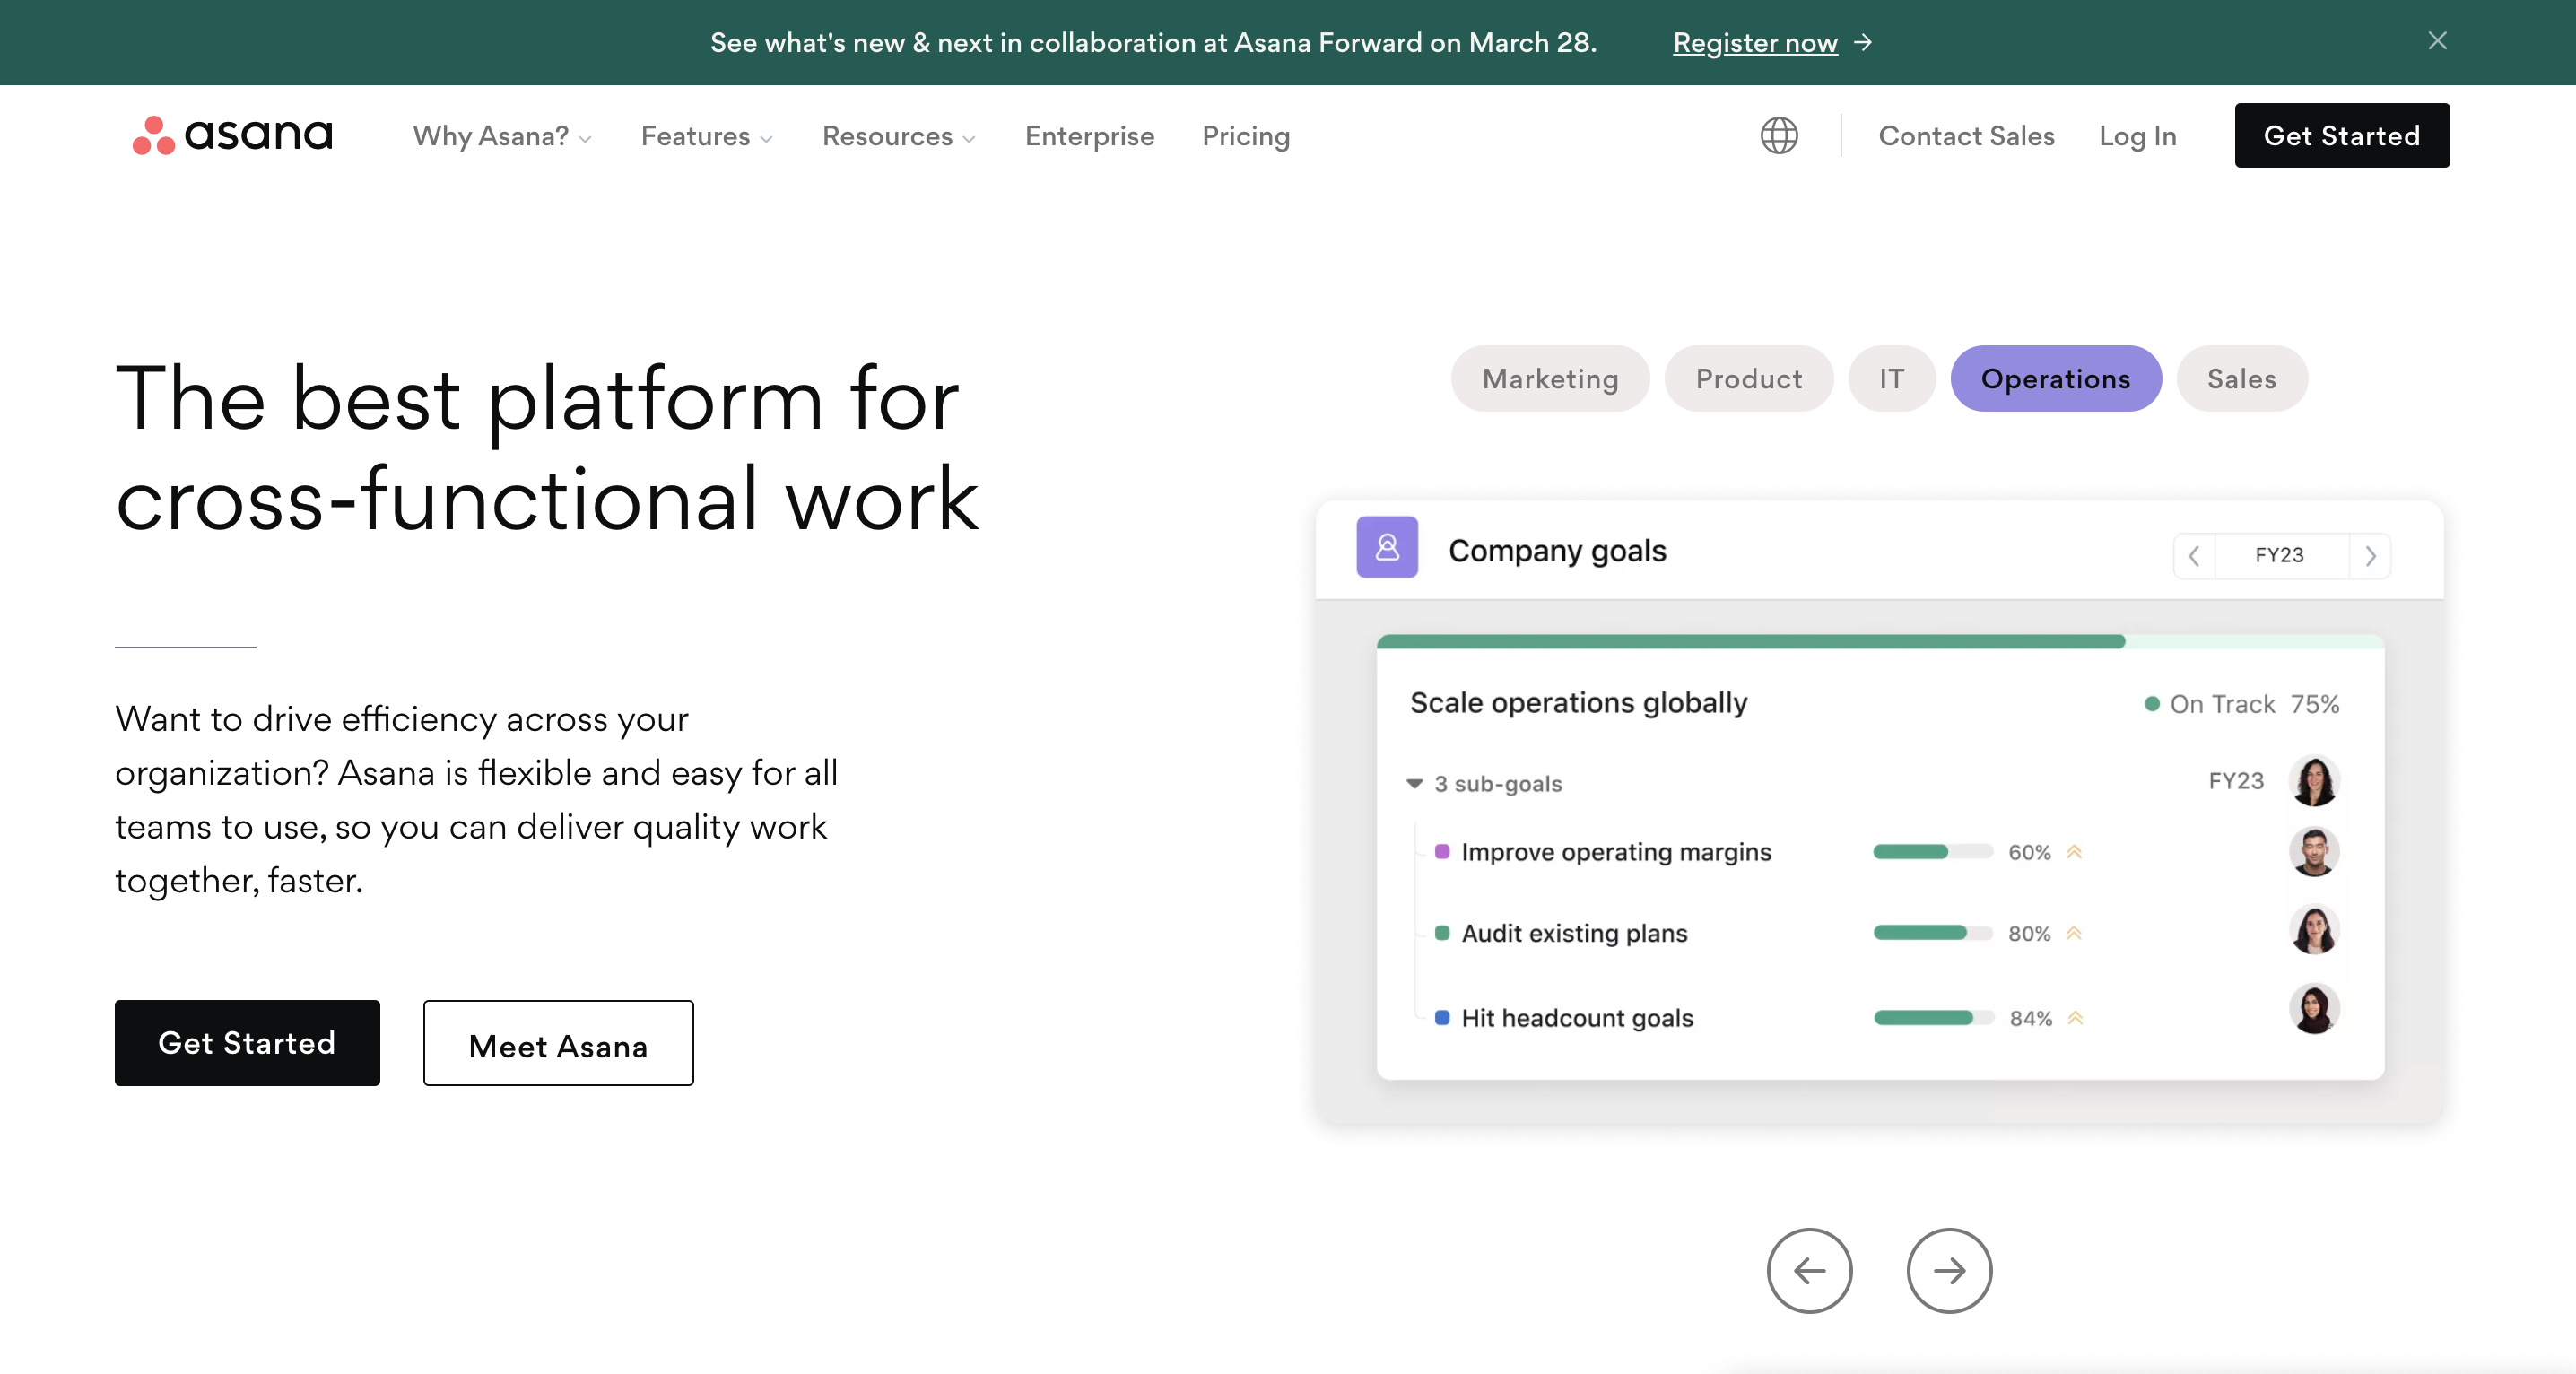This screenshot has width=2576, height=1374.
Task: Click upward trend icon next to 60%
Action: pos(2074,852)
